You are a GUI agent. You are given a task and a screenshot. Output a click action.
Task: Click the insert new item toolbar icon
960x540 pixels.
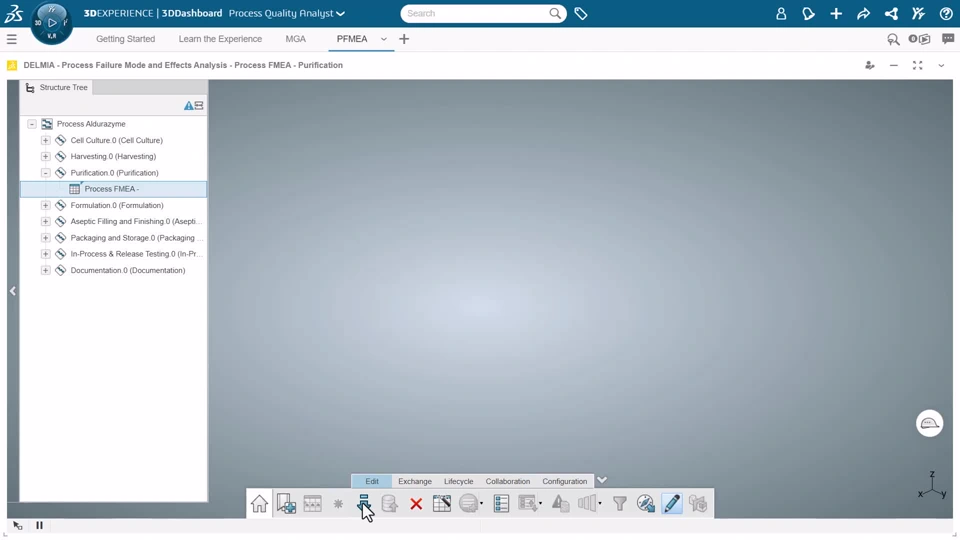click(x=286, y=503)
